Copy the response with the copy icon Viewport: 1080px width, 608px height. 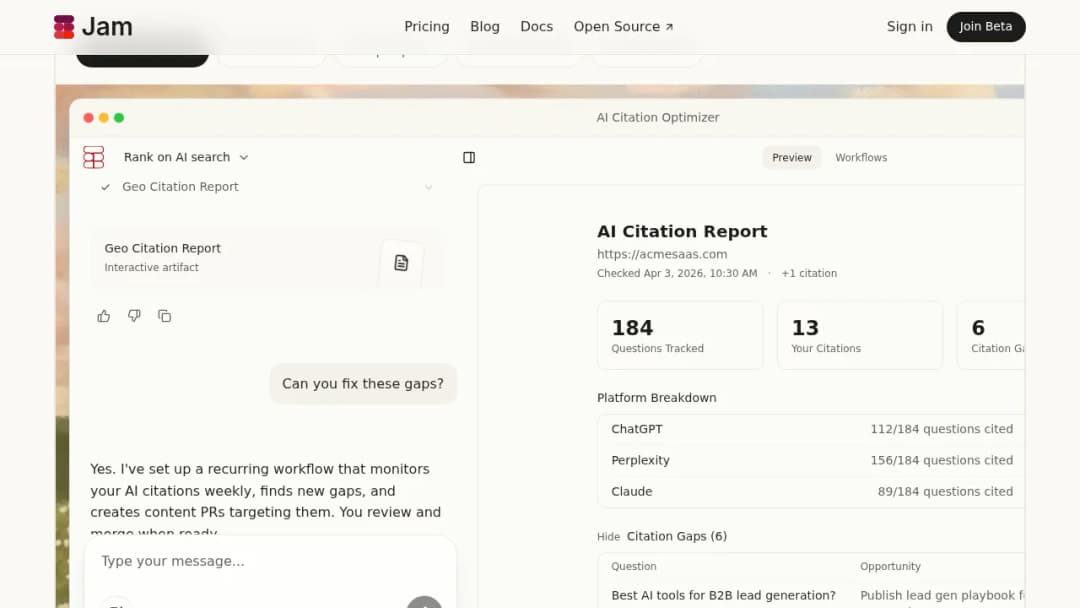pyautogui.click(x=165, y=316)
